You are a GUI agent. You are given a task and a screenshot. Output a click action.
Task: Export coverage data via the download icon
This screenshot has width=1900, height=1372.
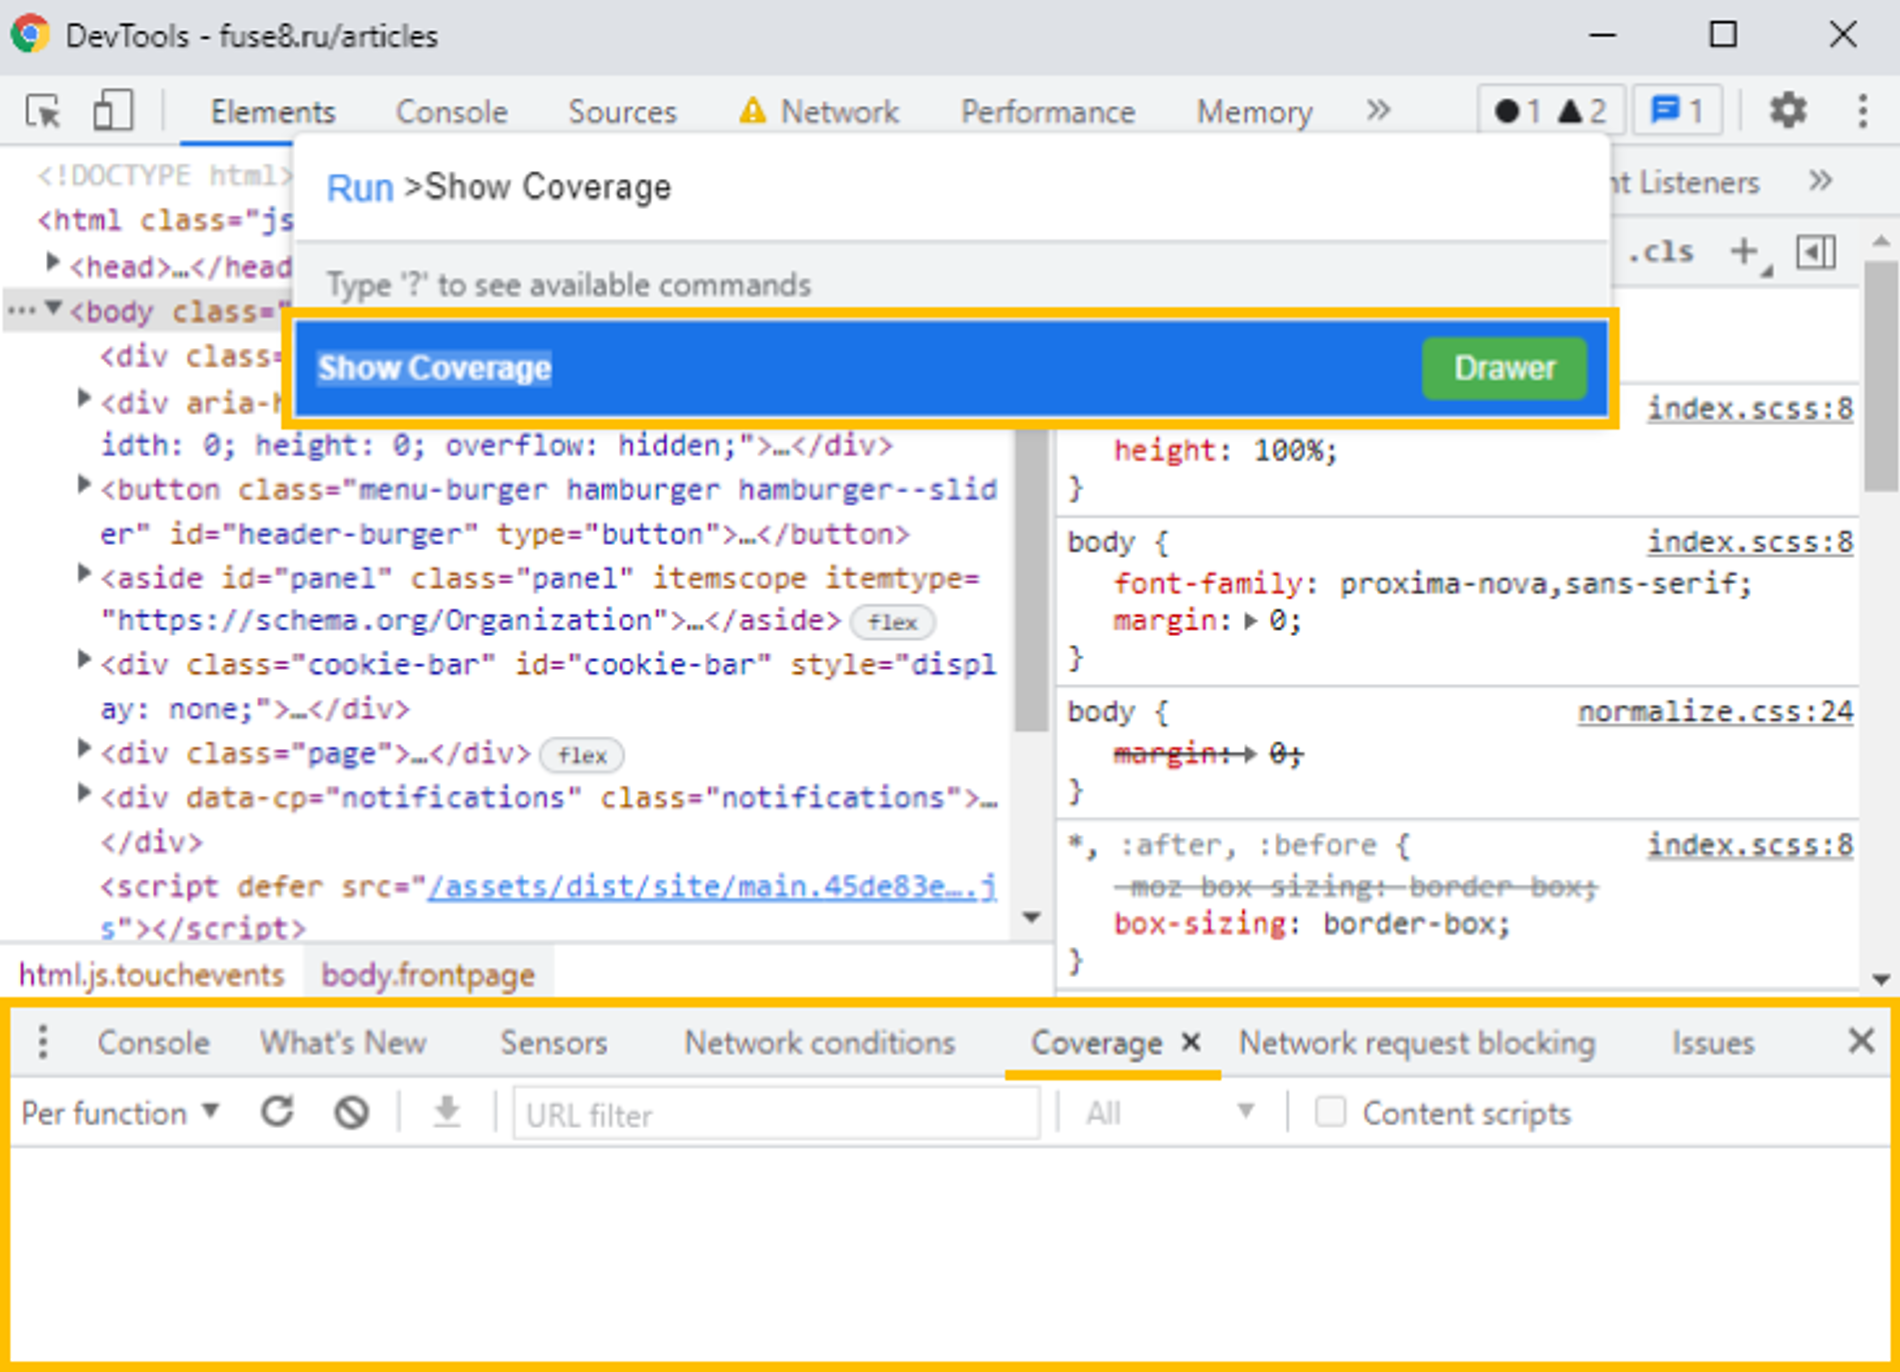coord(446,1111)
